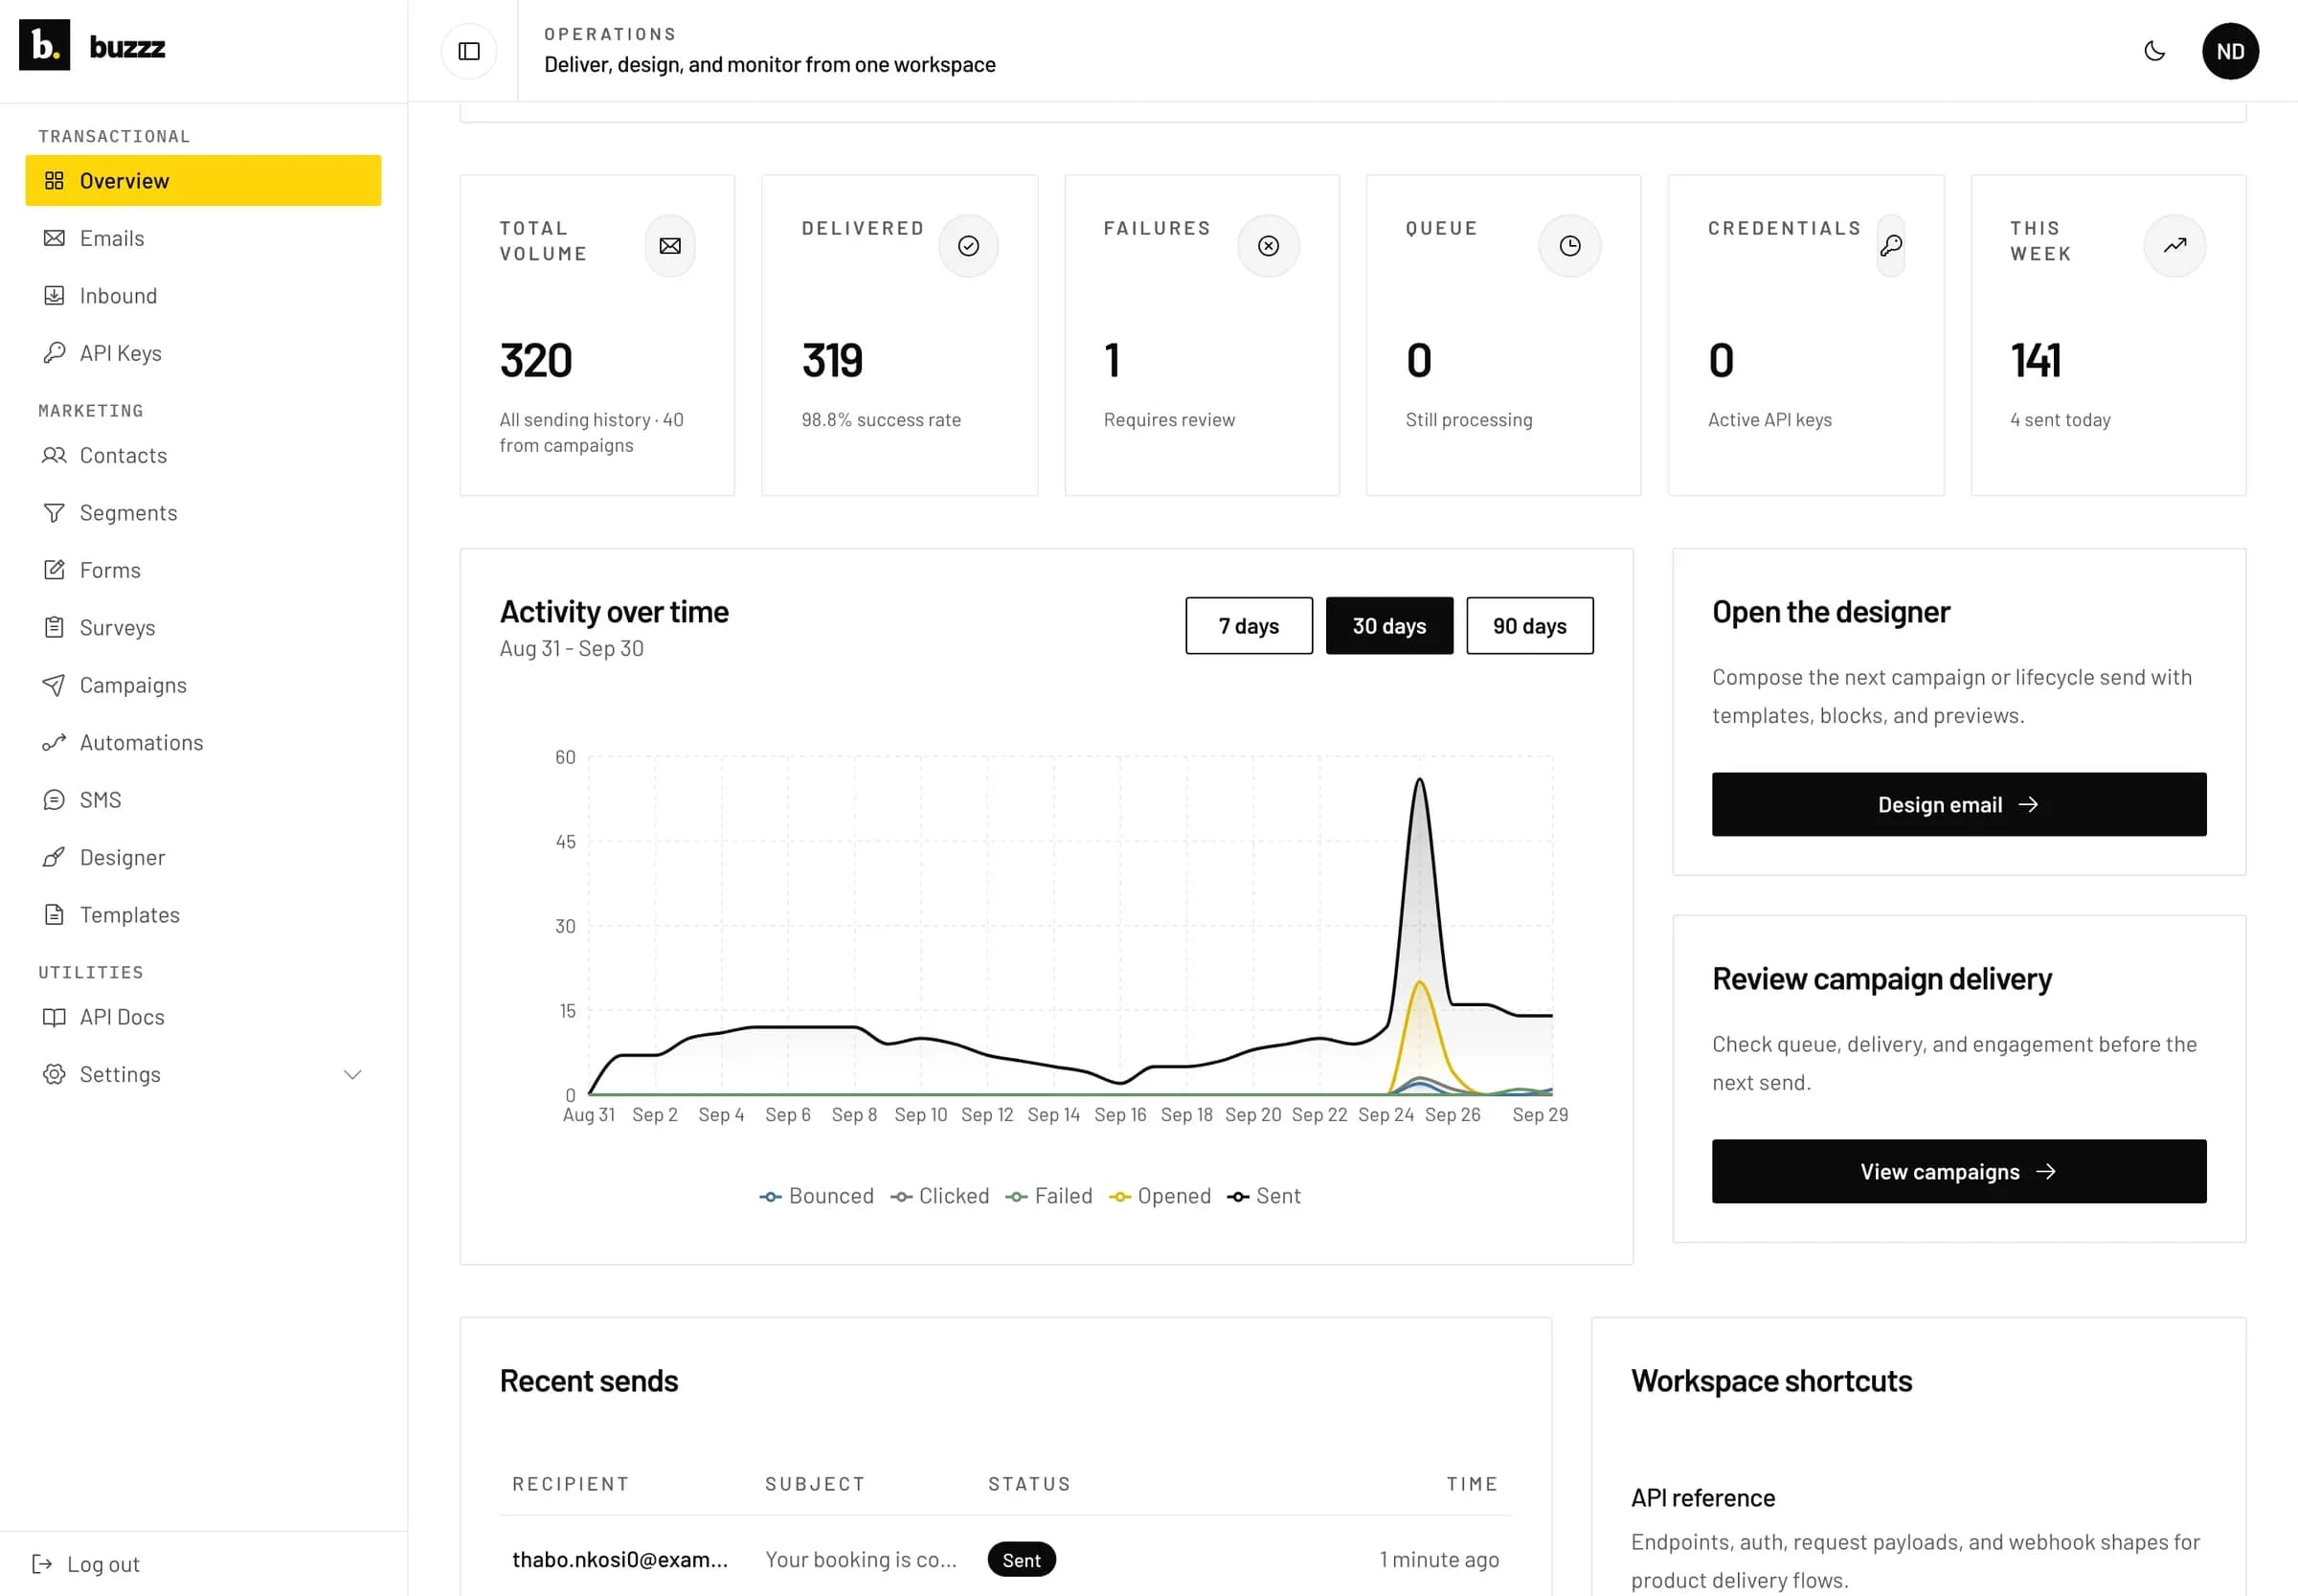This screenshot has height=1596, width=2298.
Task: Click the Design email button
Action: 1958,805
